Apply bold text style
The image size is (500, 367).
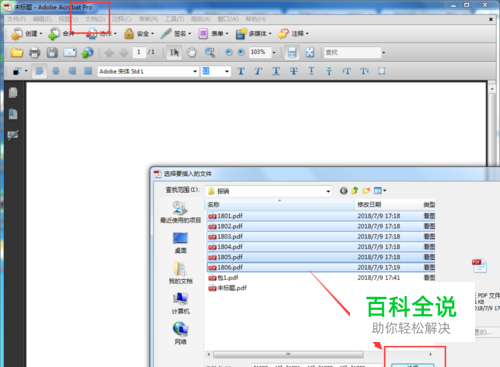pos(241,71)
